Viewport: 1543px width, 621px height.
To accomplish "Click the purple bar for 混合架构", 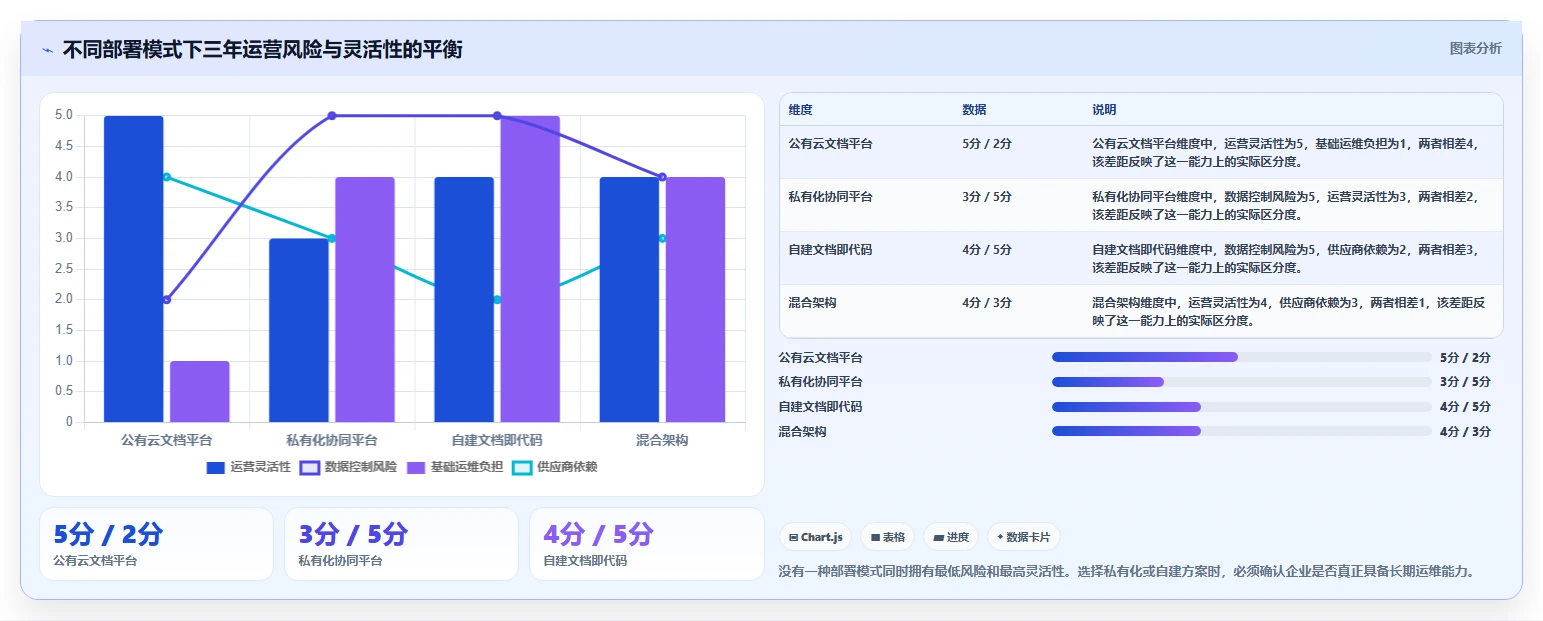I will 696,299.
